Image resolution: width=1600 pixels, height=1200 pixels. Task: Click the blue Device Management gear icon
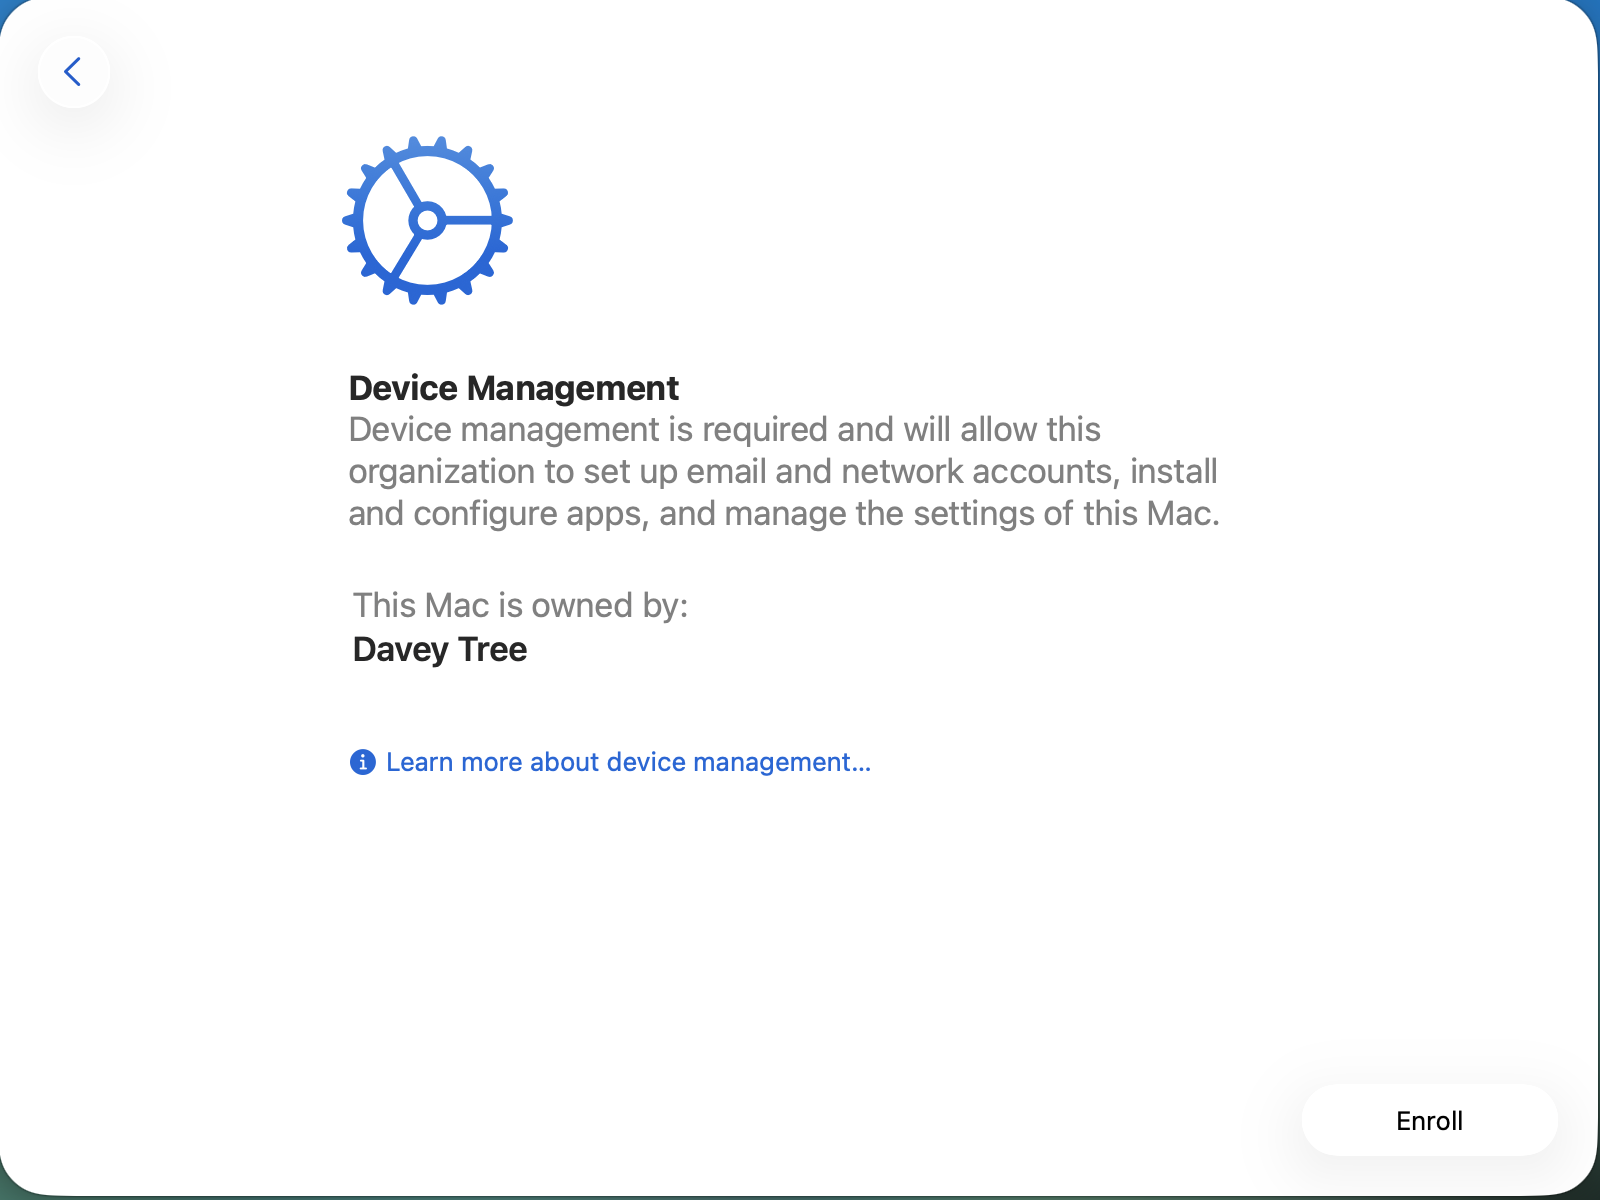tap(428, 220)
